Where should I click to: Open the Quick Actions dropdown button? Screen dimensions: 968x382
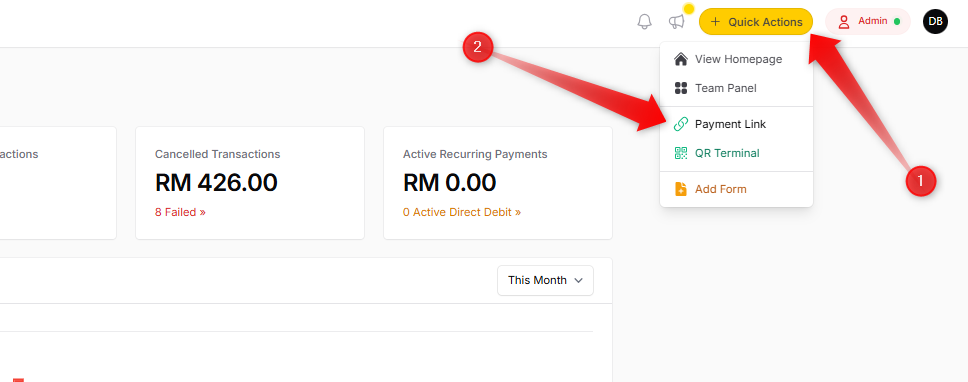point(756,22)
